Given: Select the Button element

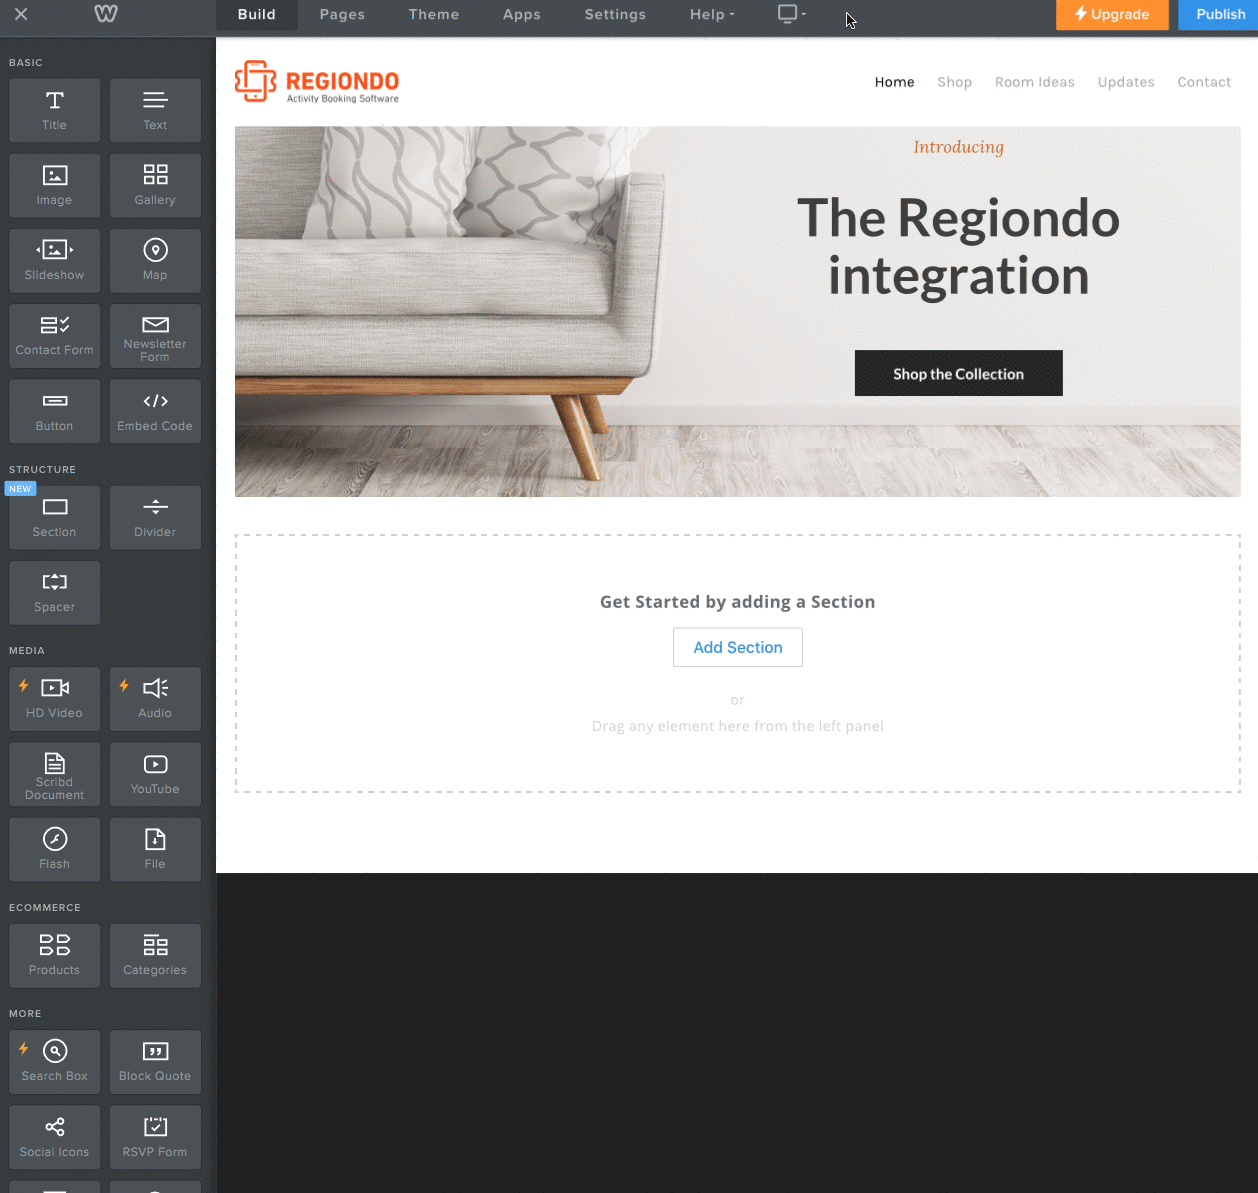Looking at the screenshot, I should [55, 411].
